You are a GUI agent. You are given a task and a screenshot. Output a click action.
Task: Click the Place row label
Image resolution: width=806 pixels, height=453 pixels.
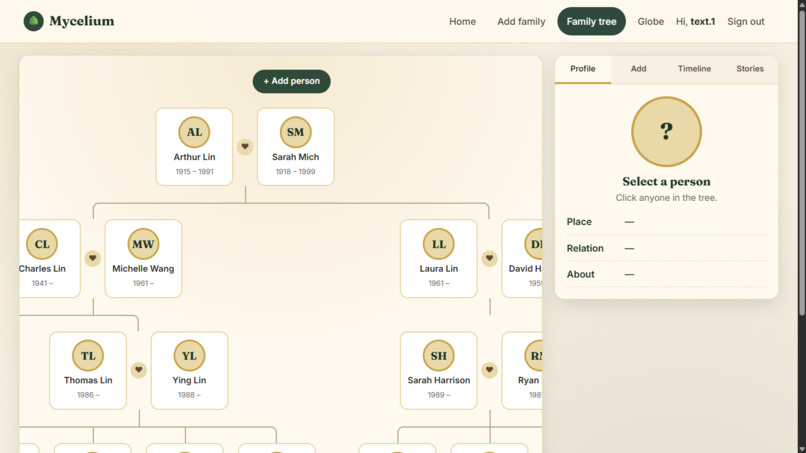(579, 222)
